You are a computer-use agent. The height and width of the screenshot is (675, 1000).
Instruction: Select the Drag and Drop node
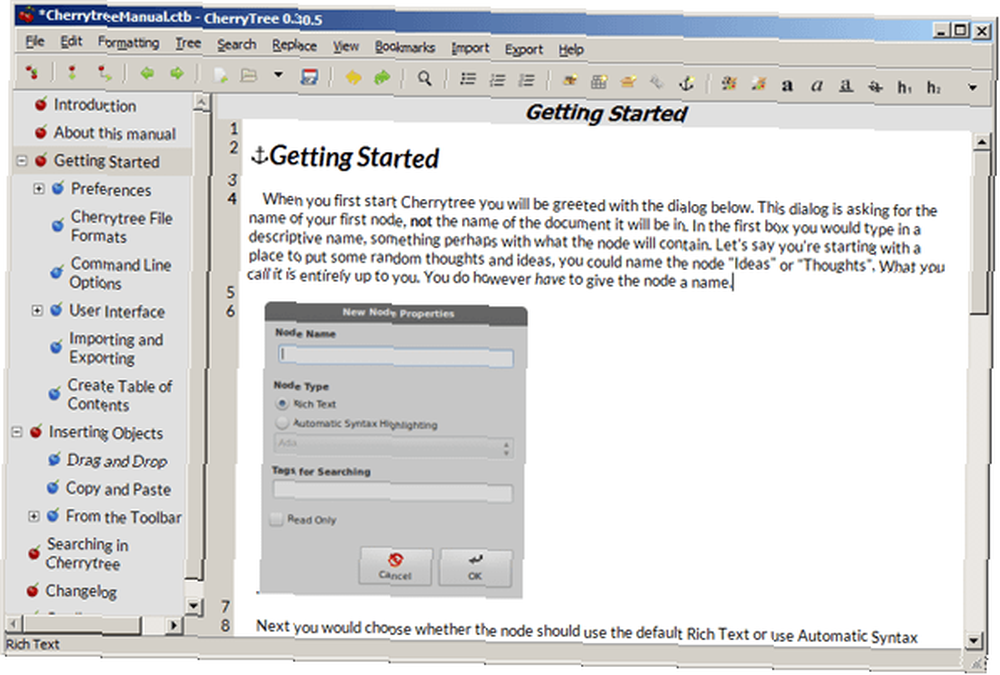pyautogui.click(x=117, y=461)
